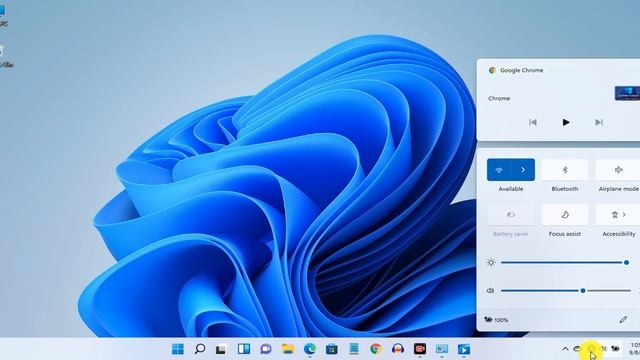Skip to next track in media control

pos(599,122)
